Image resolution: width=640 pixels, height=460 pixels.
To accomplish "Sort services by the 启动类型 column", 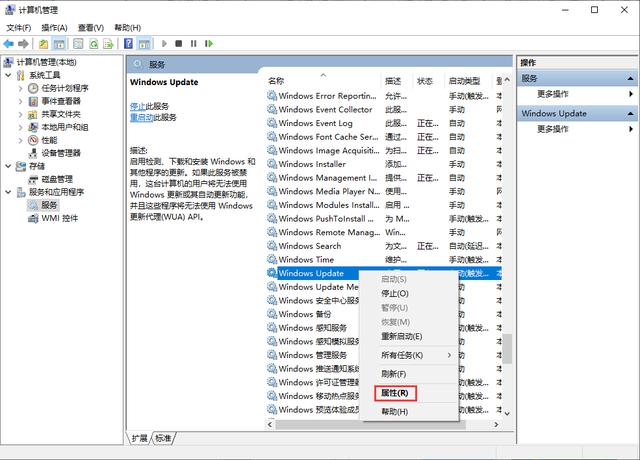I will [x=469, y=81].
